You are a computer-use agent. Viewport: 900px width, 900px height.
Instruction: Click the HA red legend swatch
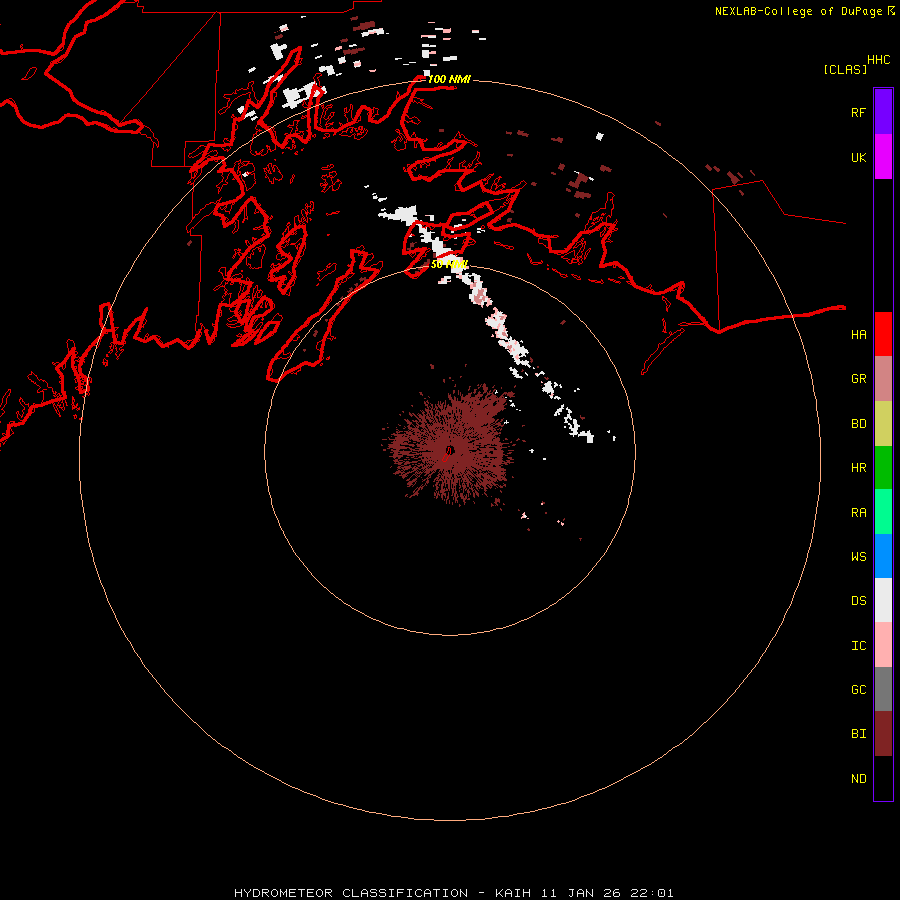pyautogui.click(x=883, y=334)
